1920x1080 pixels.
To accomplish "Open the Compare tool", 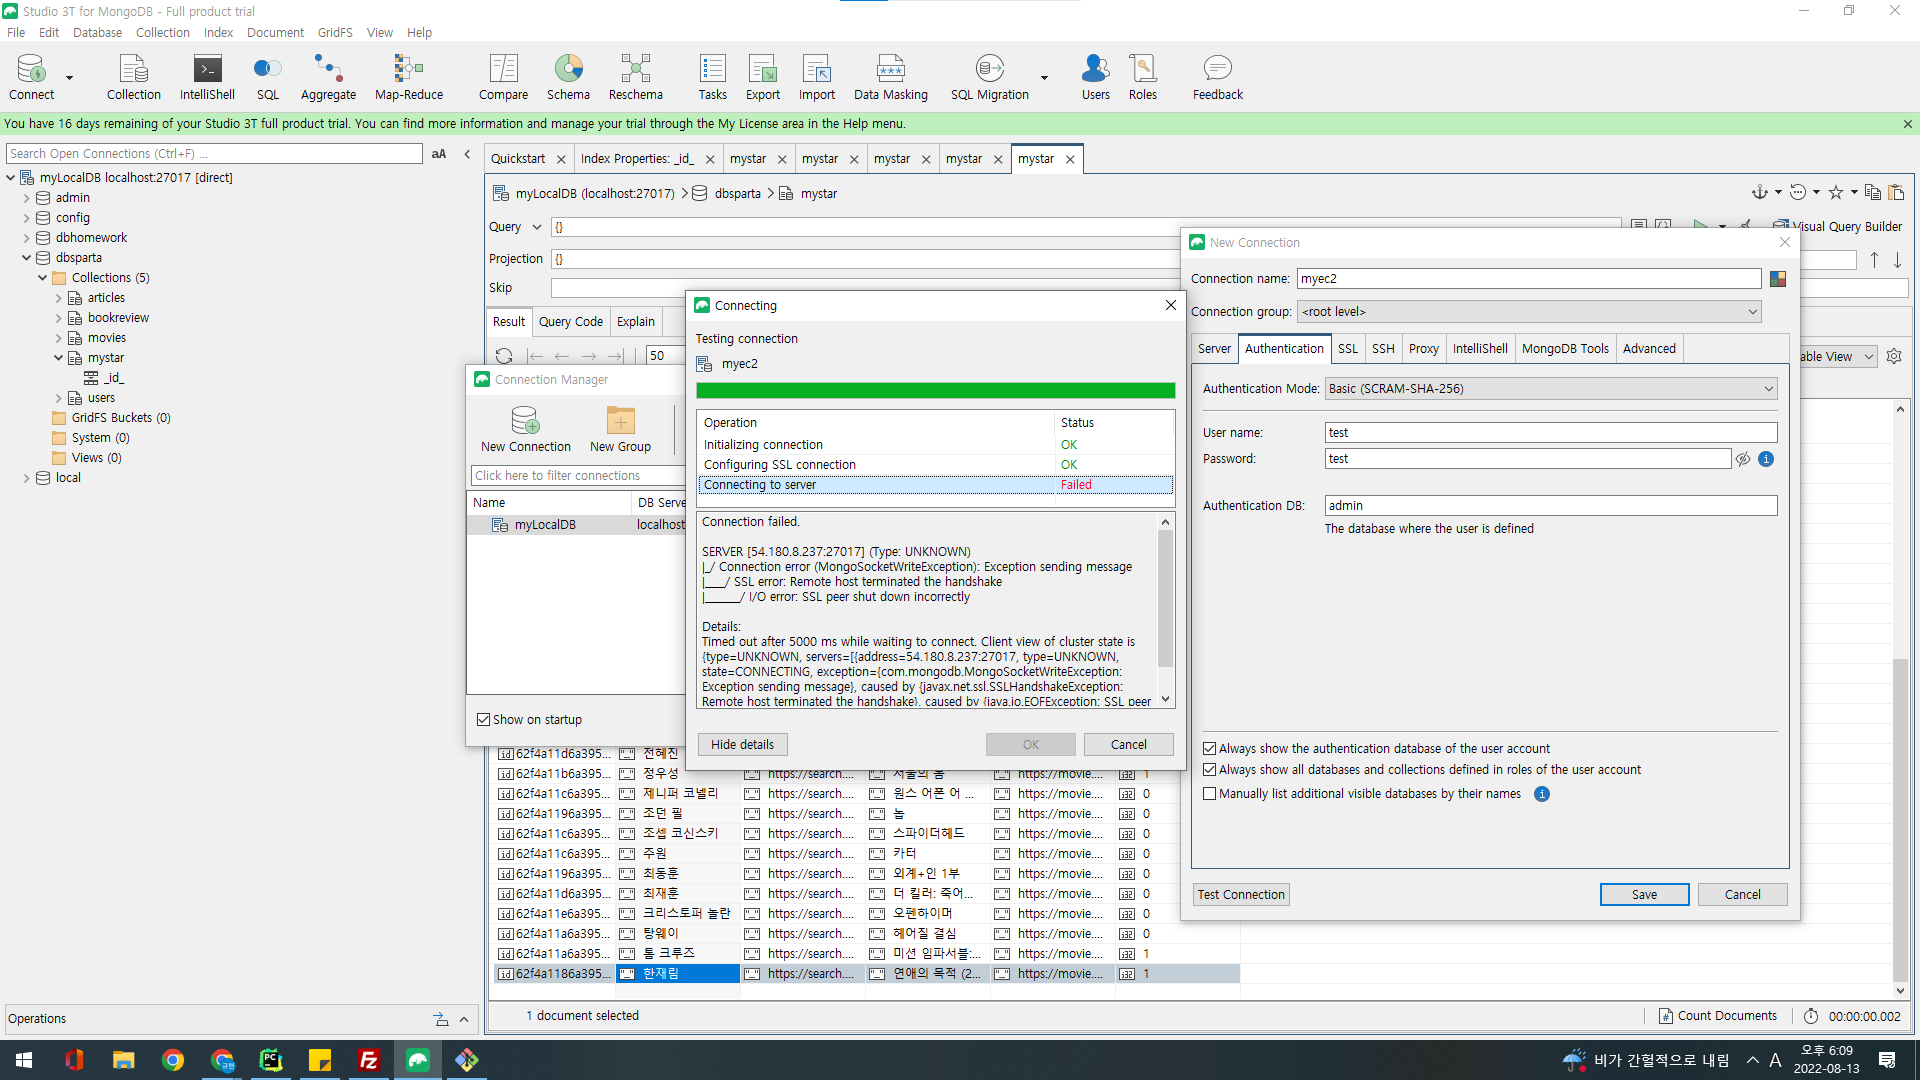I will (x=503, y=77).
